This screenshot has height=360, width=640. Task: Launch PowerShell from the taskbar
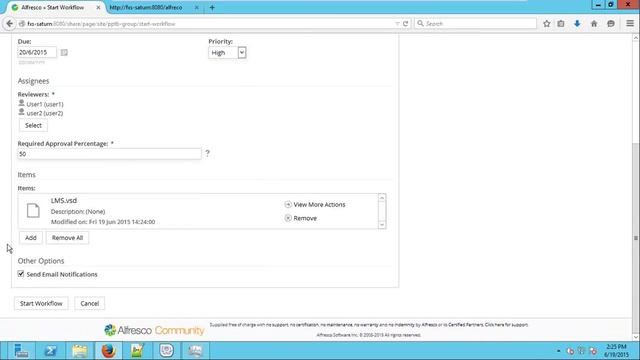(x=51, y=351)
